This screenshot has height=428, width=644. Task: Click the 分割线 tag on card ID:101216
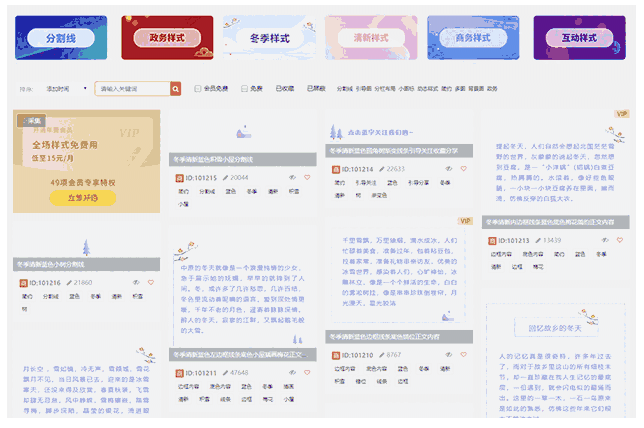click(51, 297)
